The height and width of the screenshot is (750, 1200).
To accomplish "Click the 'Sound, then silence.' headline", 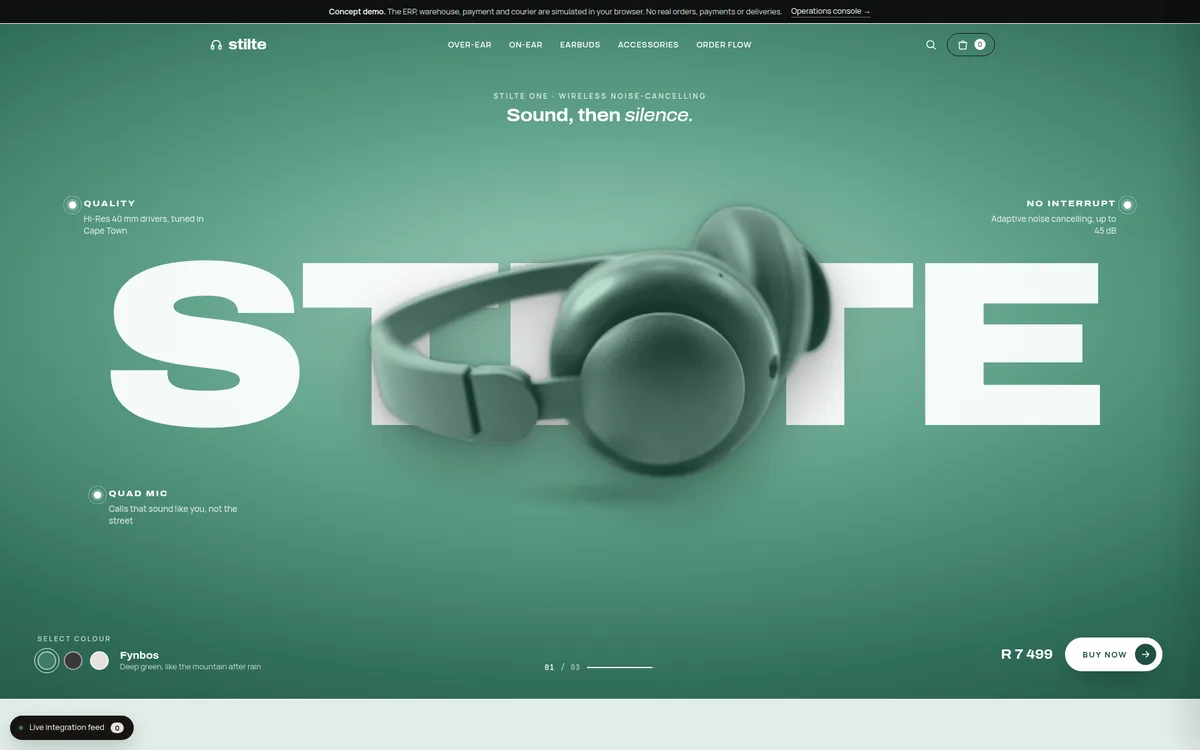I will pos(600,115).
